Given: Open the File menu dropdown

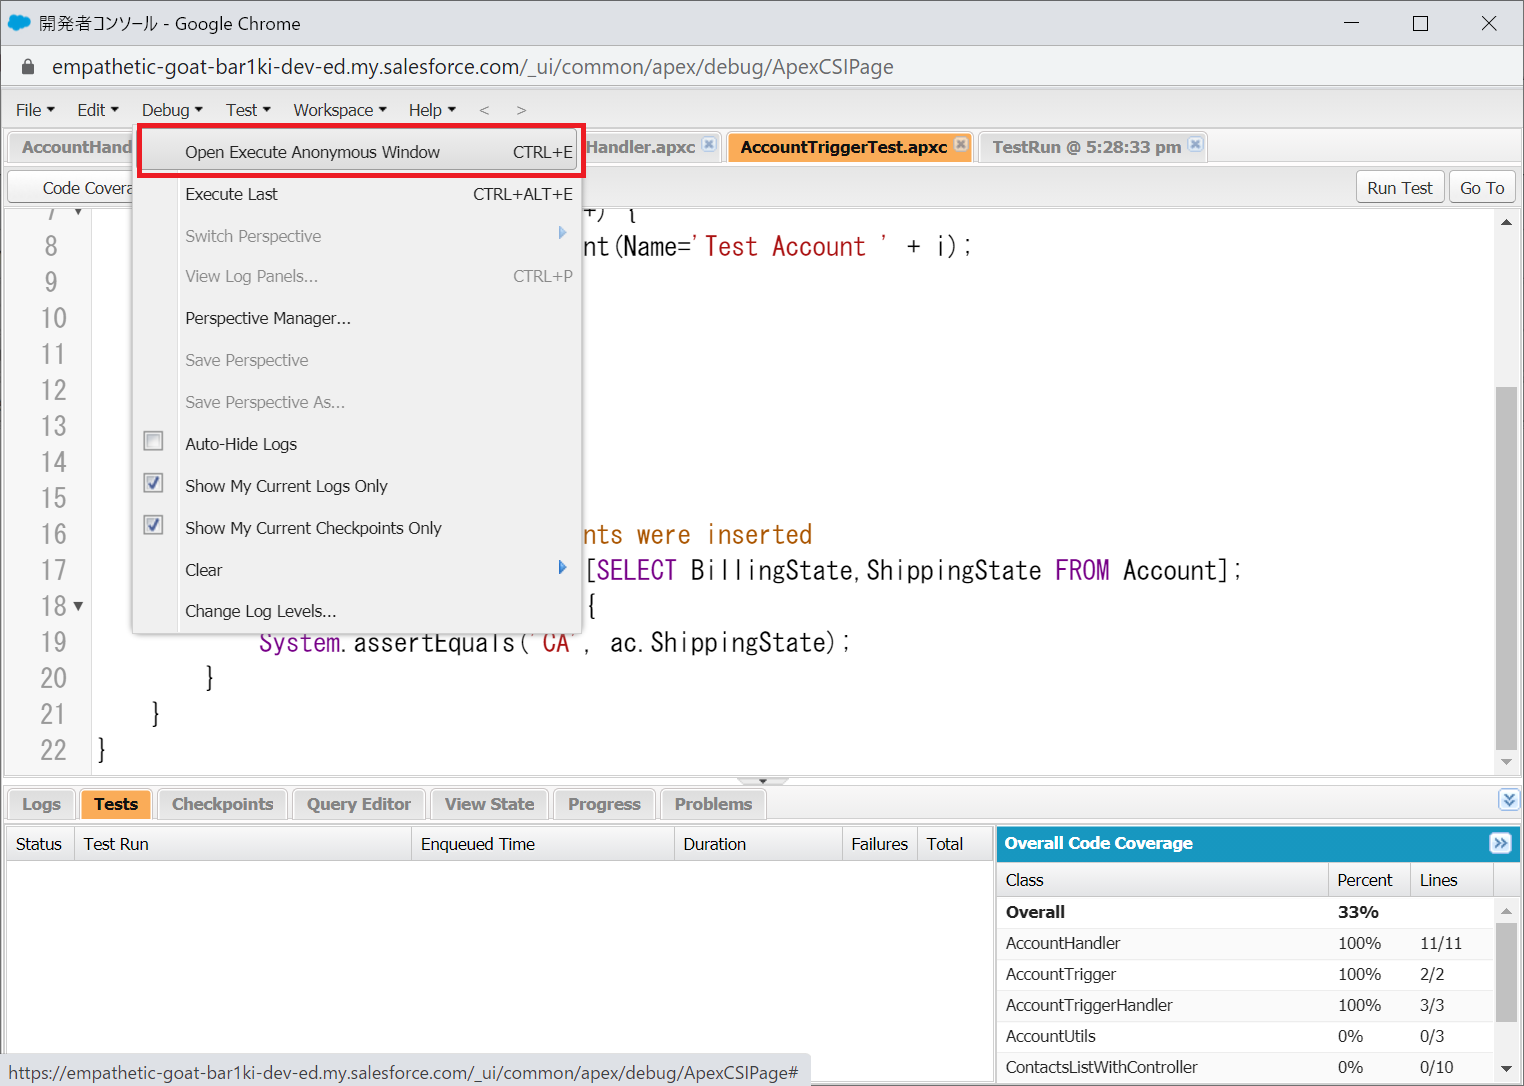Looking at the screenshot, I should click(35, 110).
